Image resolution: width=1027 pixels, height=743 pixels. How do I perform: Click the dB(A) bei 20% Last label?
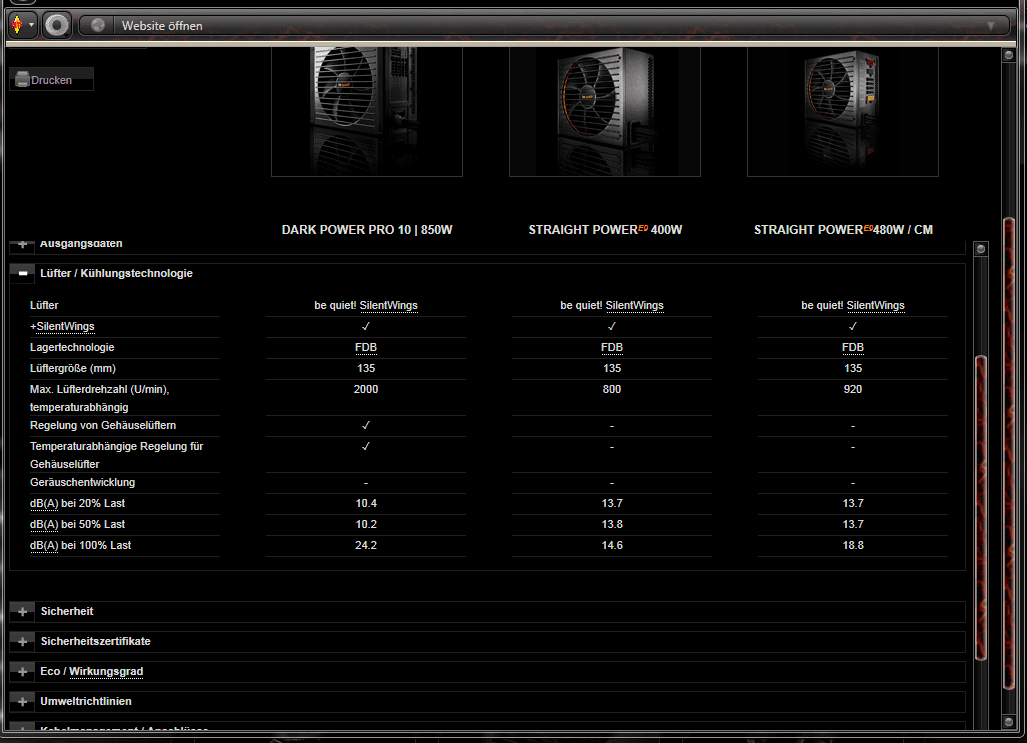(77, 503)
